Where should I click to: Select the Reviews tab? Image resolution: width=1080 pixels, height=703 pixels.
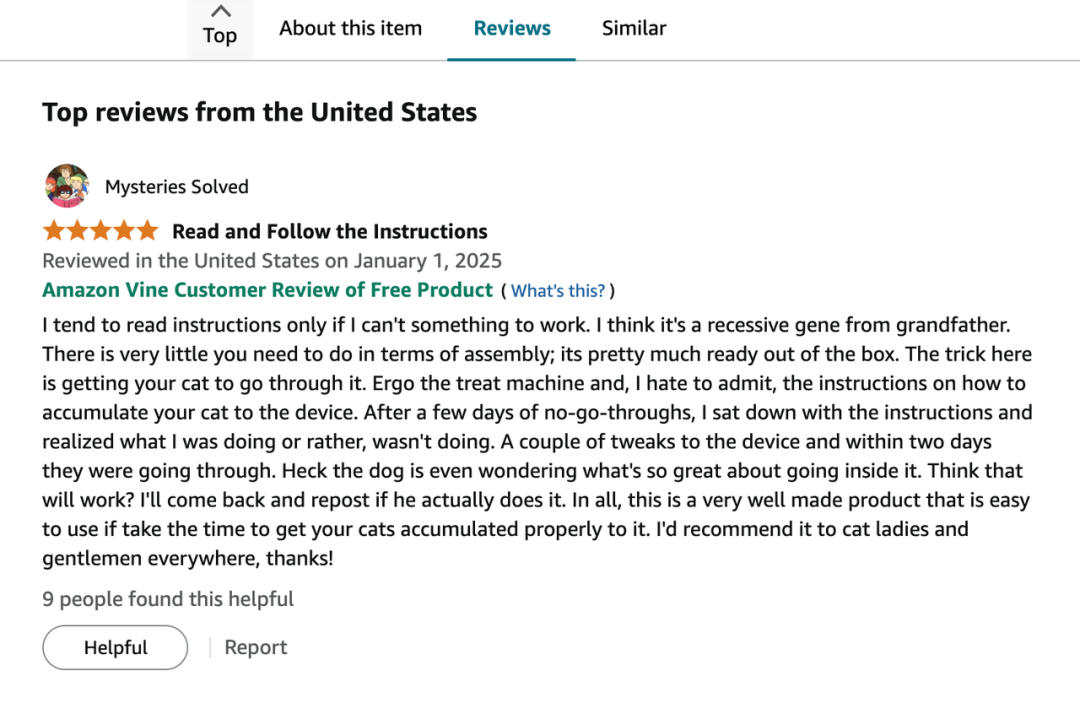click(x=512, y=28)
